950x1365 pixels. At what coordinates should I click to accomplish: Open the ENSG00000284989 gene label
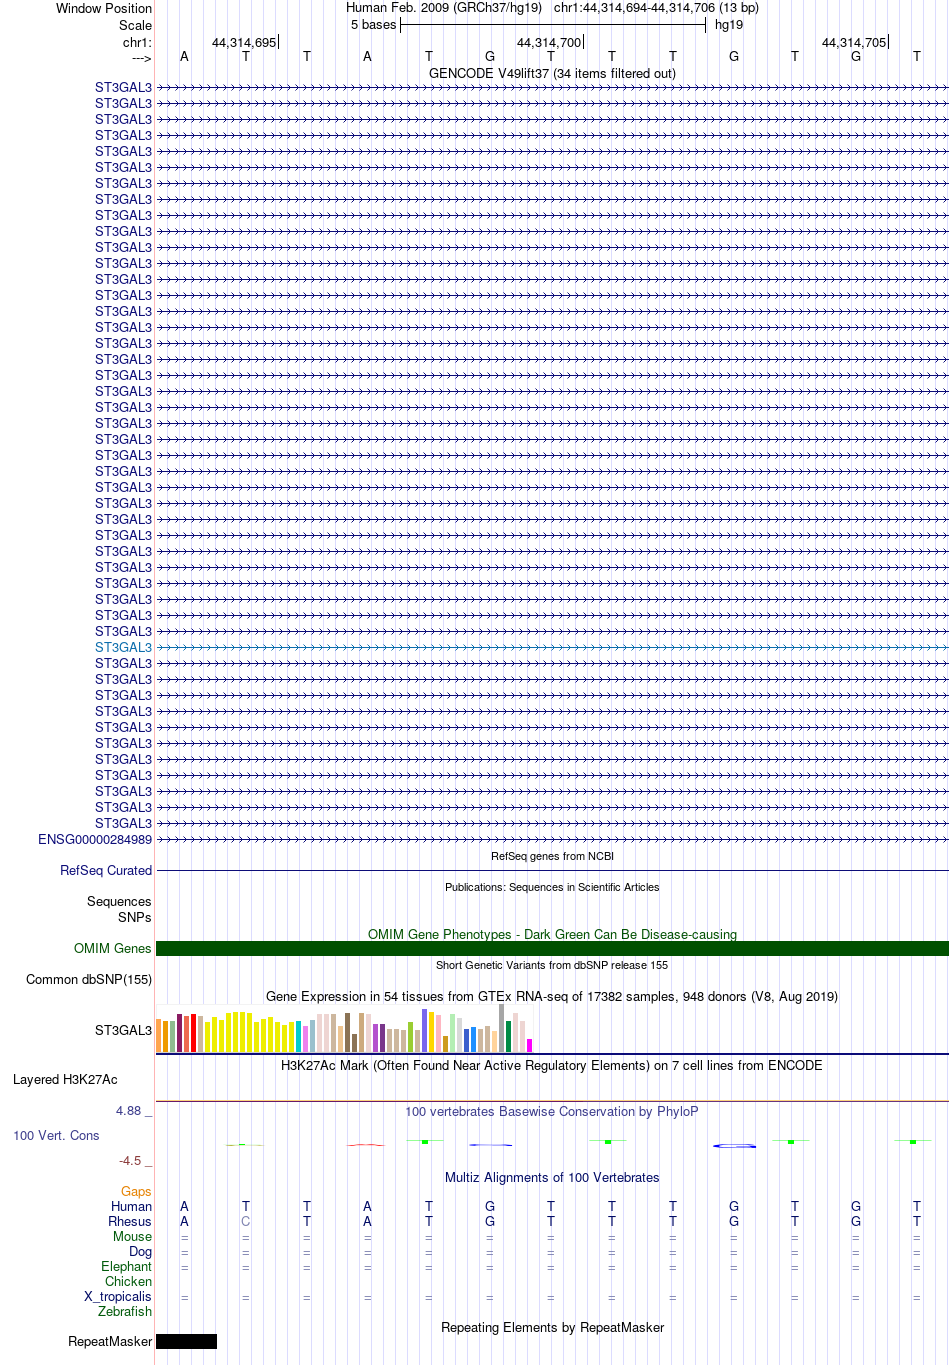click(95, 839)
